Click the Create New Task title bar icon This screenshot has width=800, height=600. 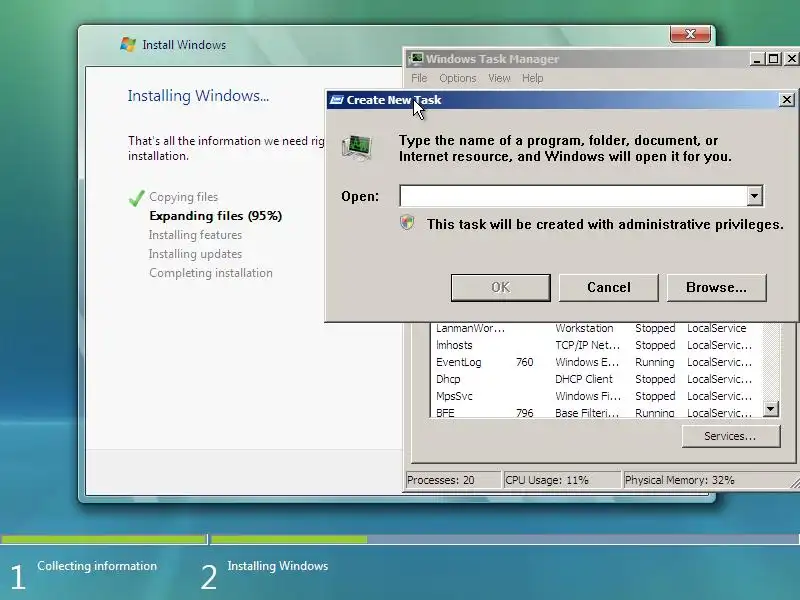[336, 100]
